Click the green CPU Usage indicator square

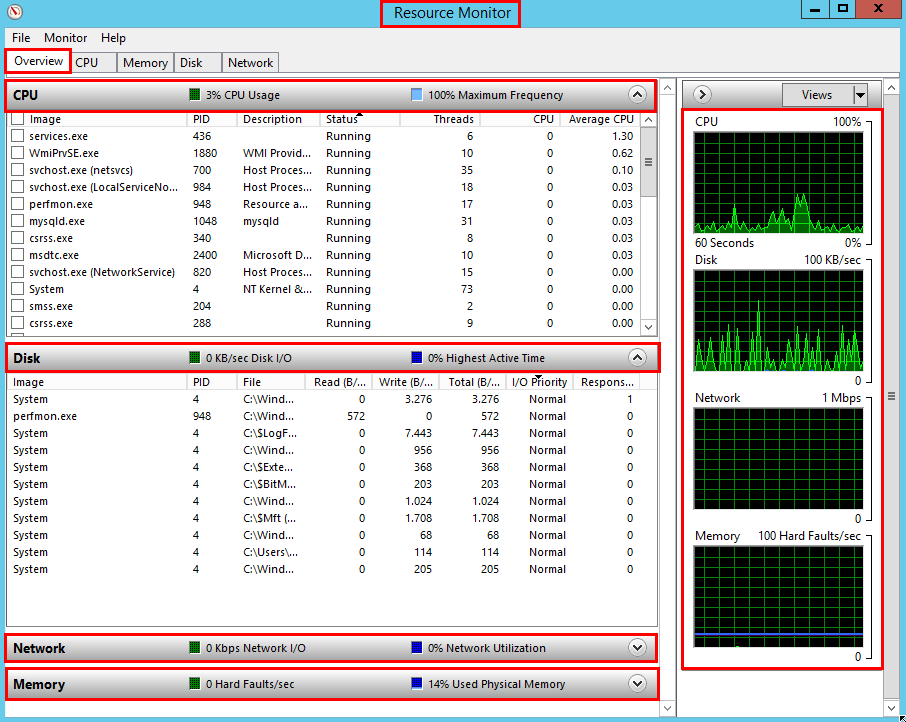click(195, 94)
